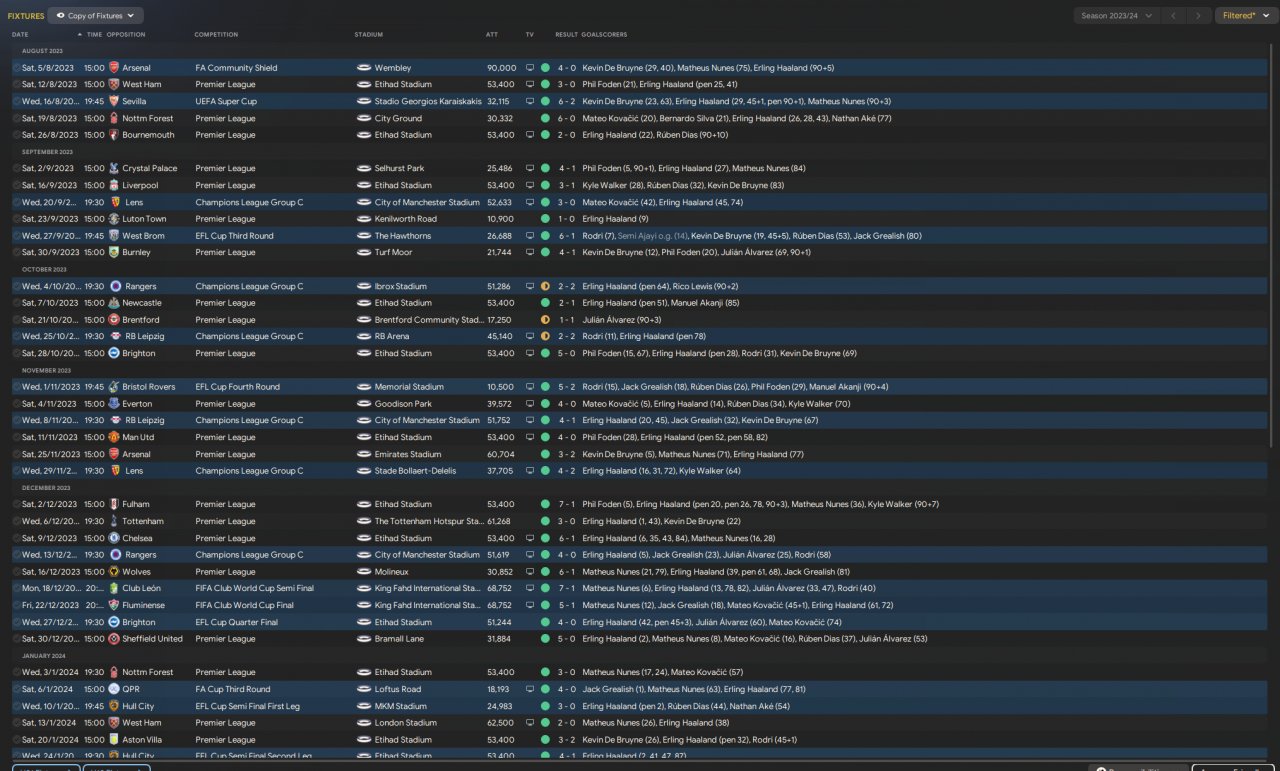Expand the Filtered dropdown
Viewport: 1280px width, 771px height.
1245,16
